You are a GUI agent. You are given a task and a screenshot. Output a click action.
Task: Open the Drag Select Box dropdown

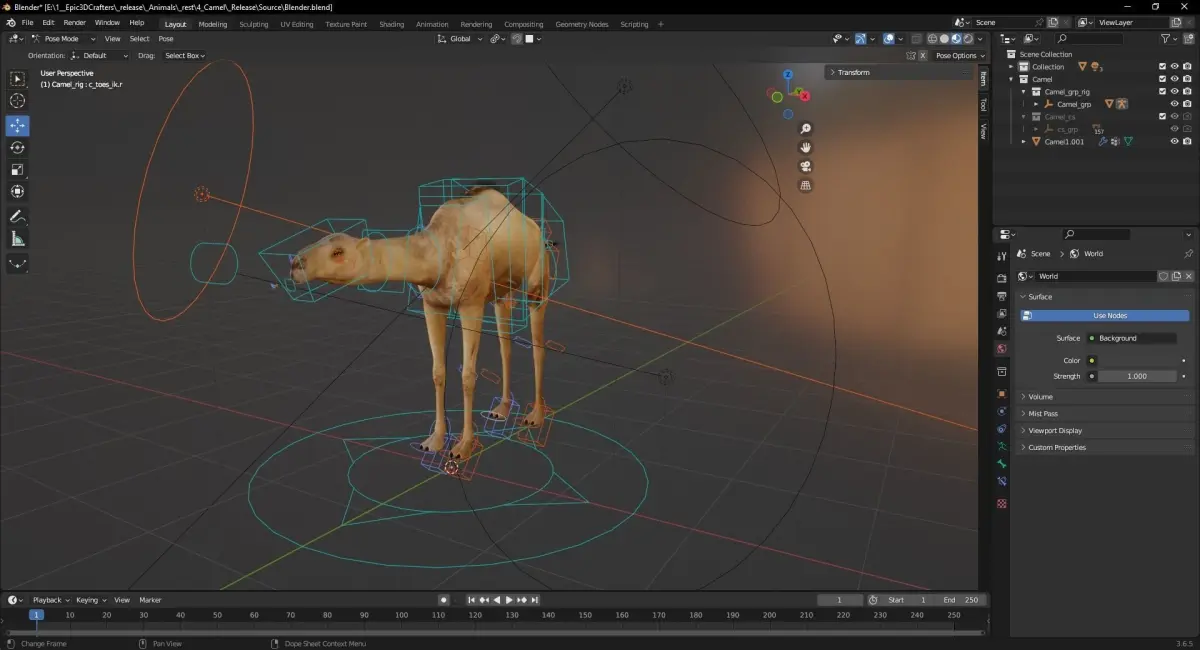tap(184, 56)
